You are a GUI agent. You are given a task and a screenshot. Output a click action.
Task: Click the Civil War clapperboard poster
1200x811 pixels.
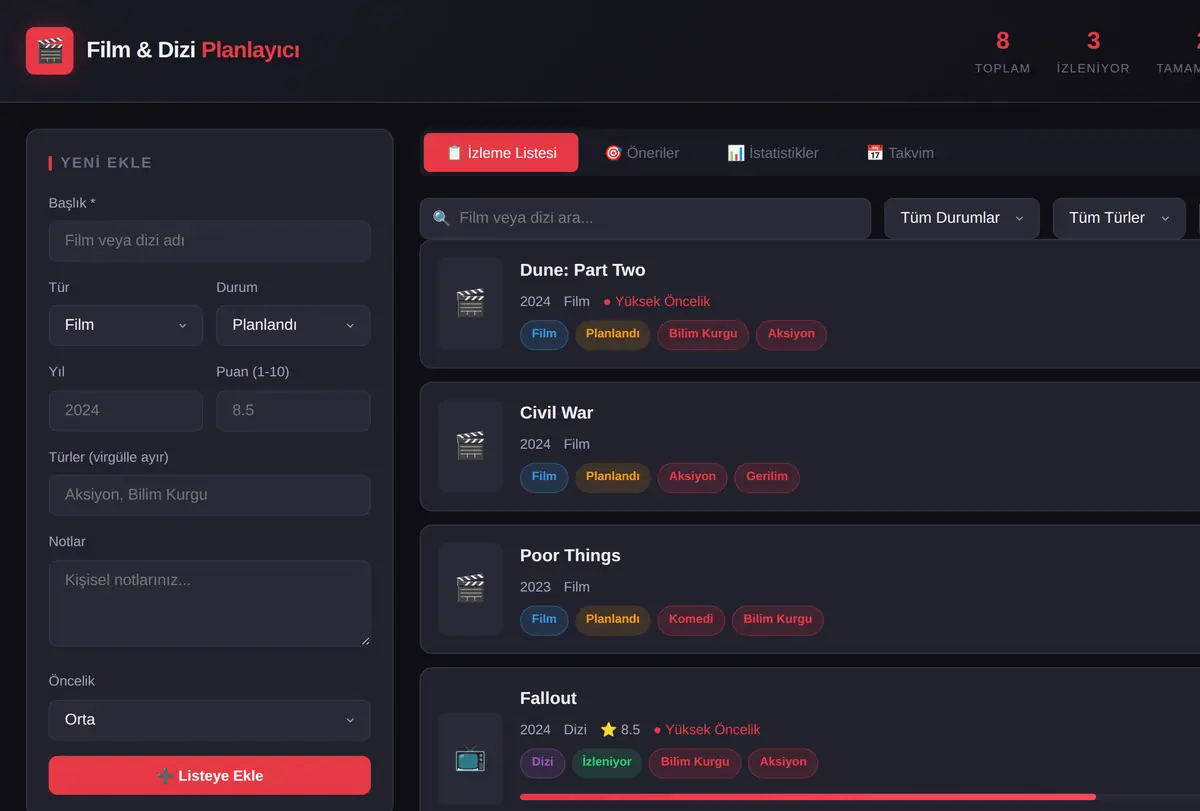point(470,446)
